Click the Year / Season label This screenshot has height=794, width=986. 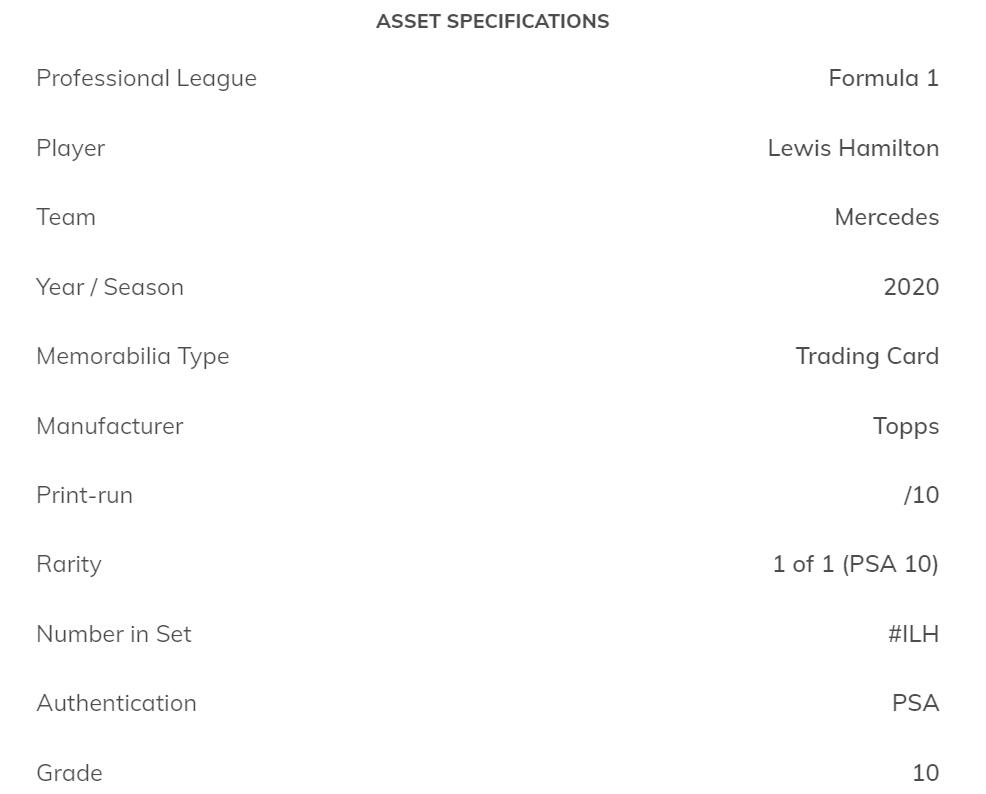click(x=110, y=287)
